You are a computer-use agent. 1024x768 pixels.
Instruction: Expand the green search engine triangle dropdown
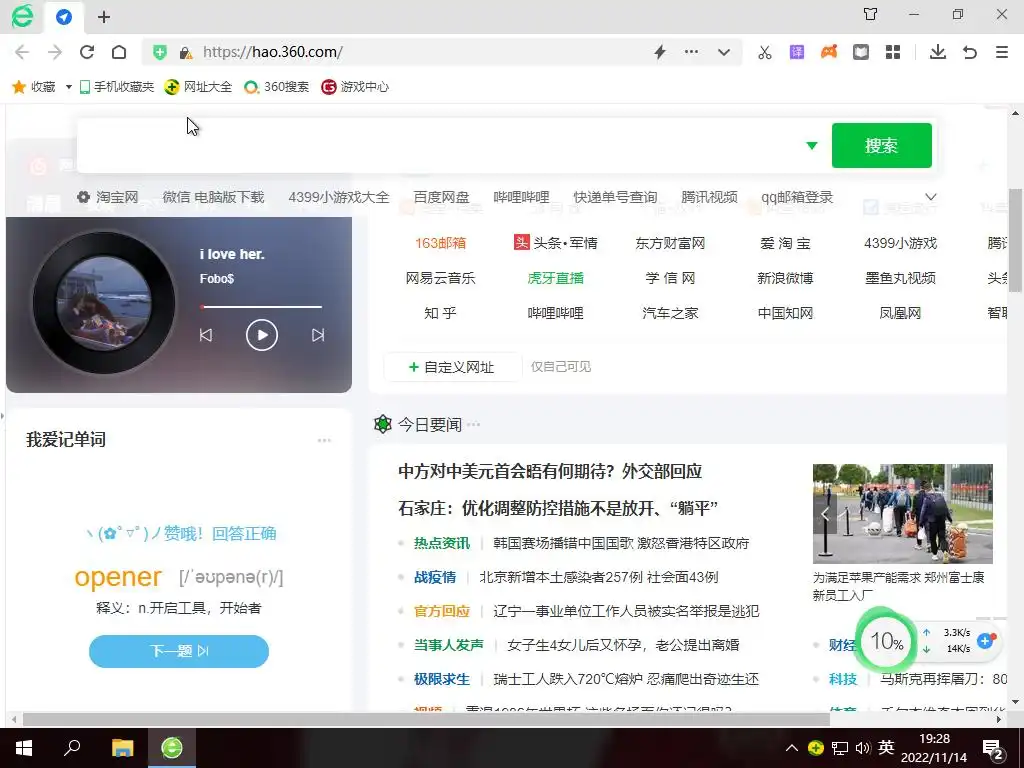(x=812, y=146)
